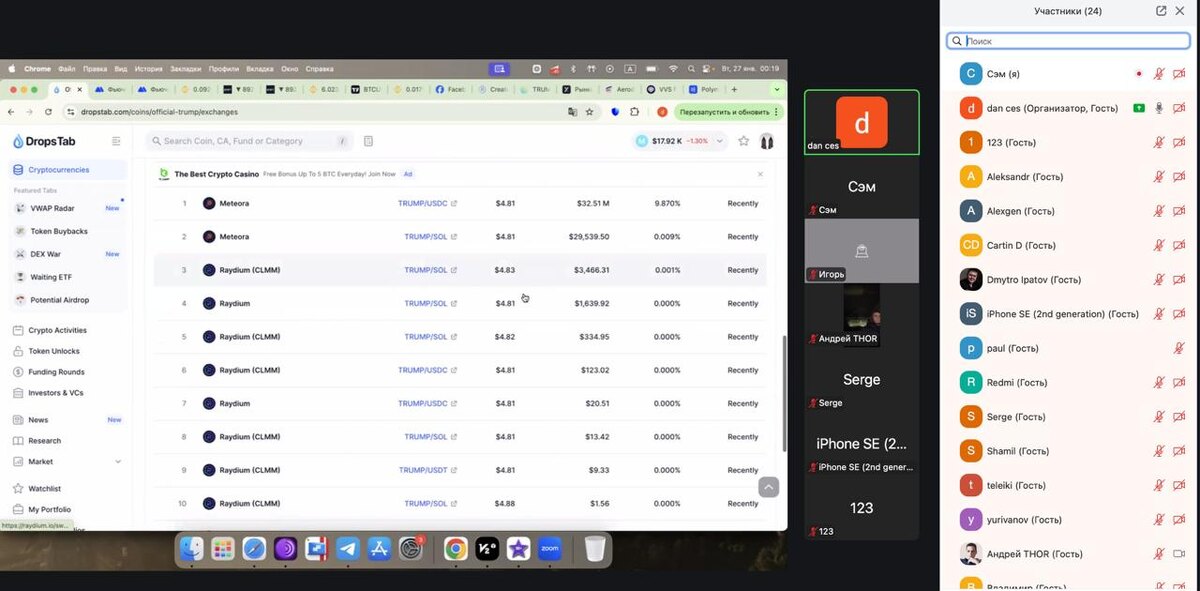Image resolution: width=1200 pixels, height=591 pixels.
Task: Open the user profile avatar
Action: click(767, 141)
